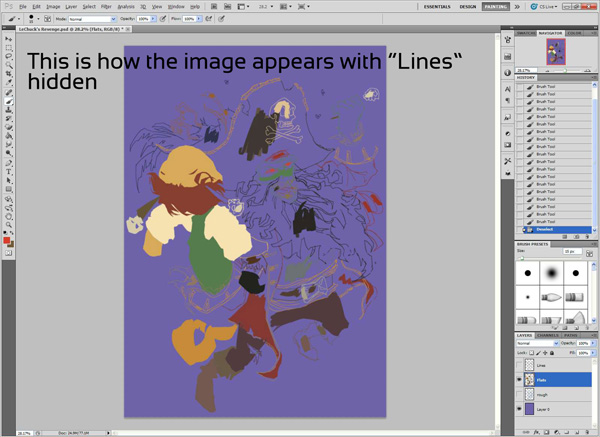Open the Layer menu
Image resolution: width=600 pixels, height=437 pixels.
click(71, 7)
